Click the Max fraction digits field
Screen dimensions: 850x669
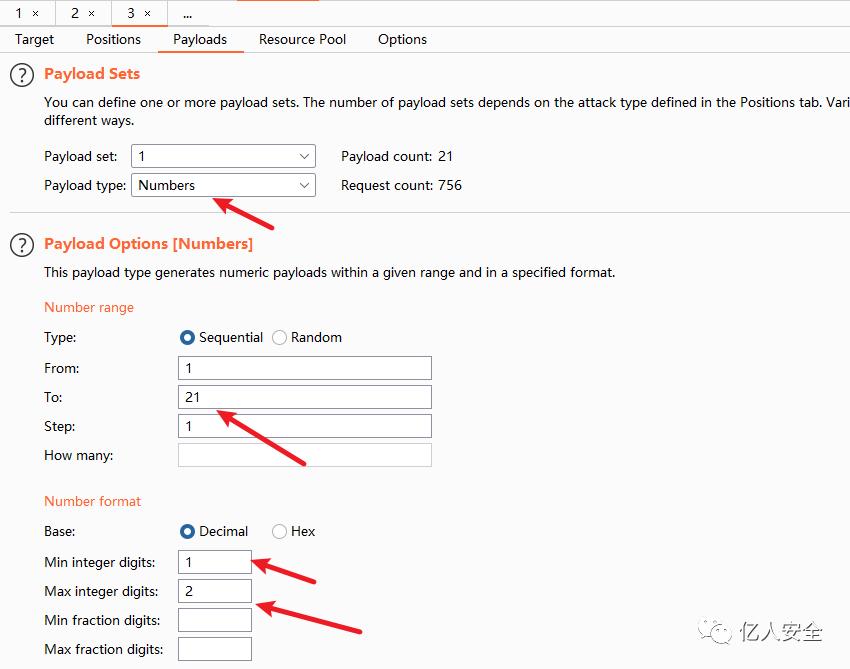tap(215, 649)
